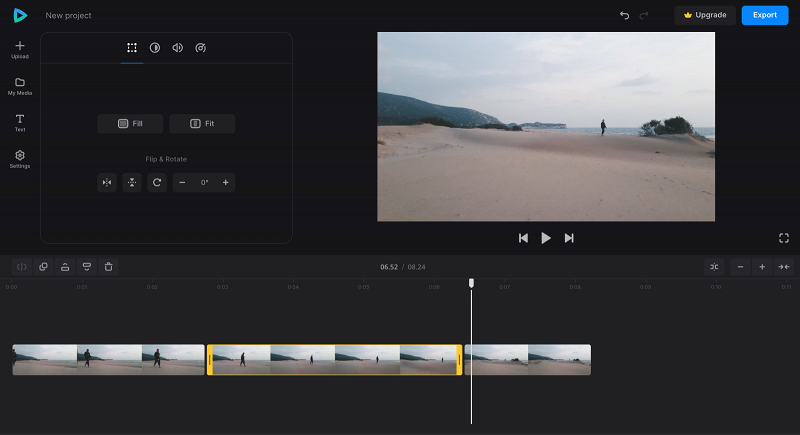This screenshot has width=800, height=435.
Task: Toggle the timeline snapping icon
Action: click(x=714, y=267)
